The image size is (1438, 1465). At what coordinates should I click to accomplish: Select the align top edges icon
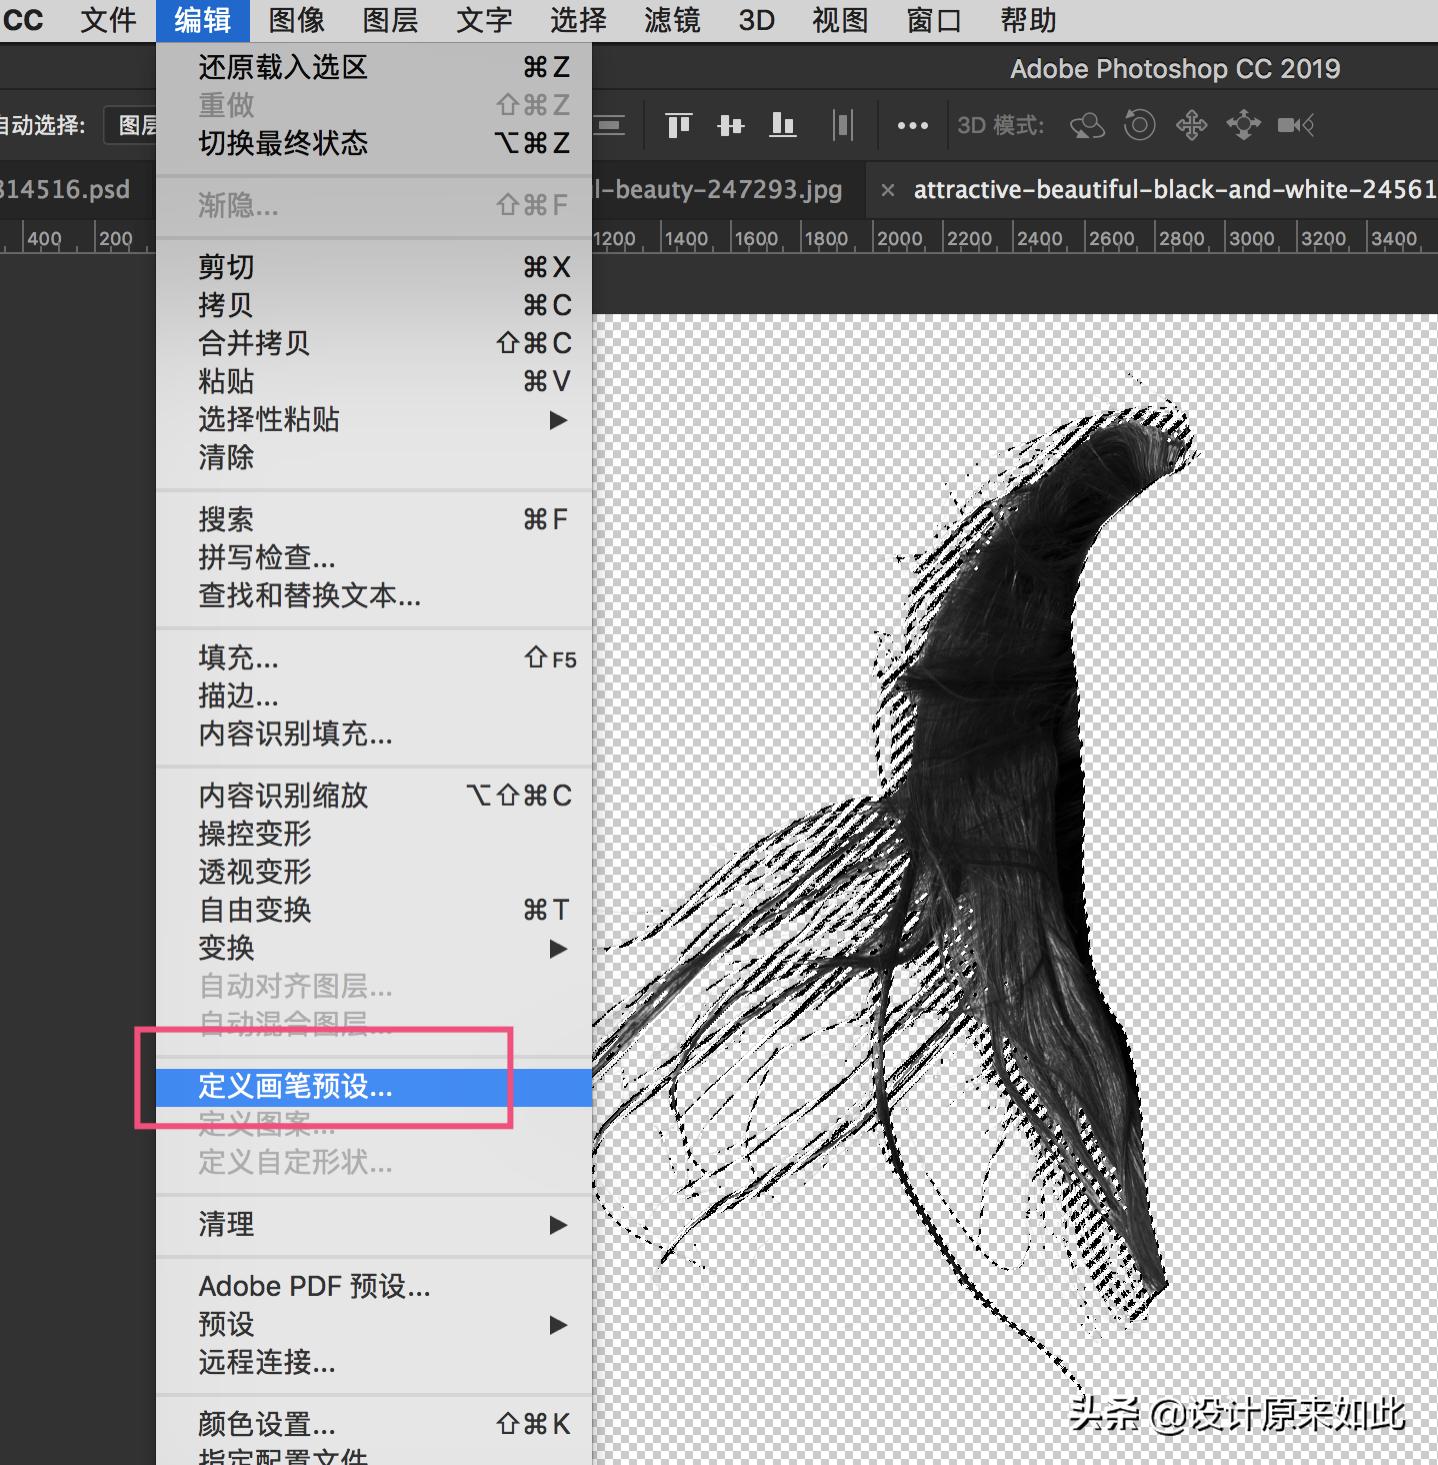678,125
